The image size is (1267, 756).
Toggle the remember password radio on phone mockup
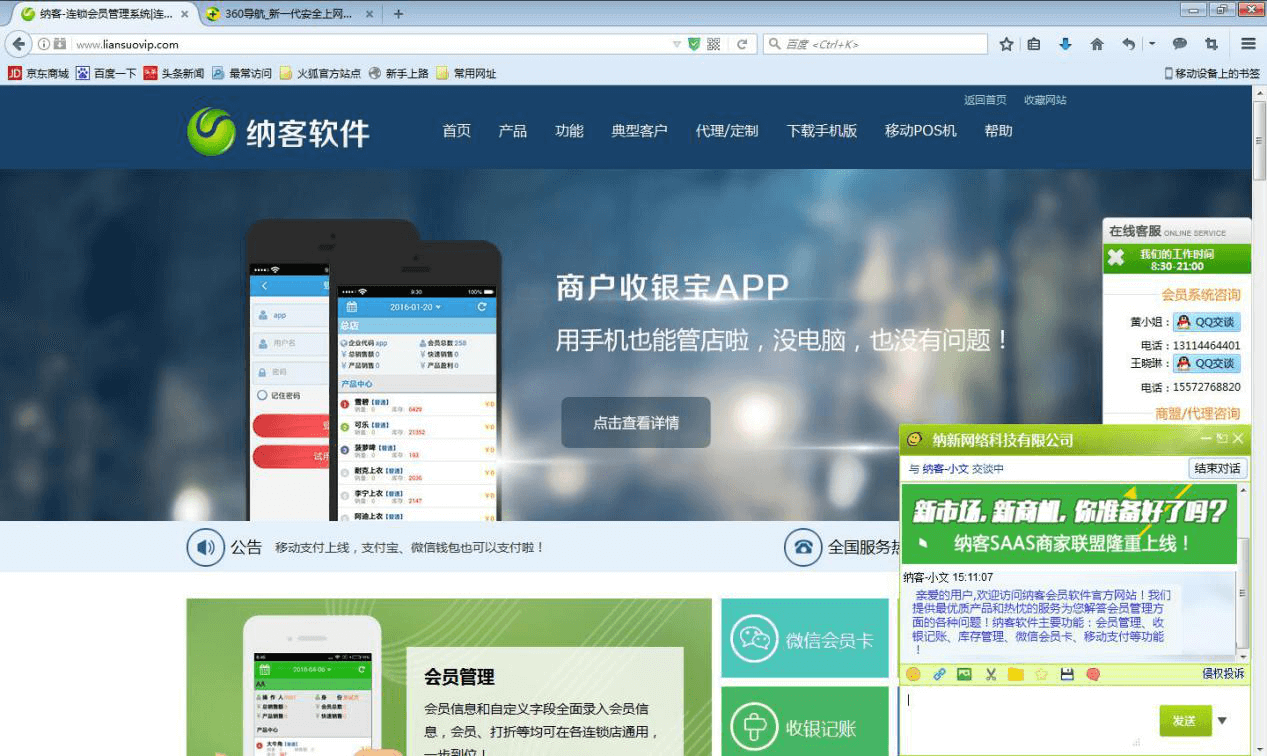[x=262, y=395]
